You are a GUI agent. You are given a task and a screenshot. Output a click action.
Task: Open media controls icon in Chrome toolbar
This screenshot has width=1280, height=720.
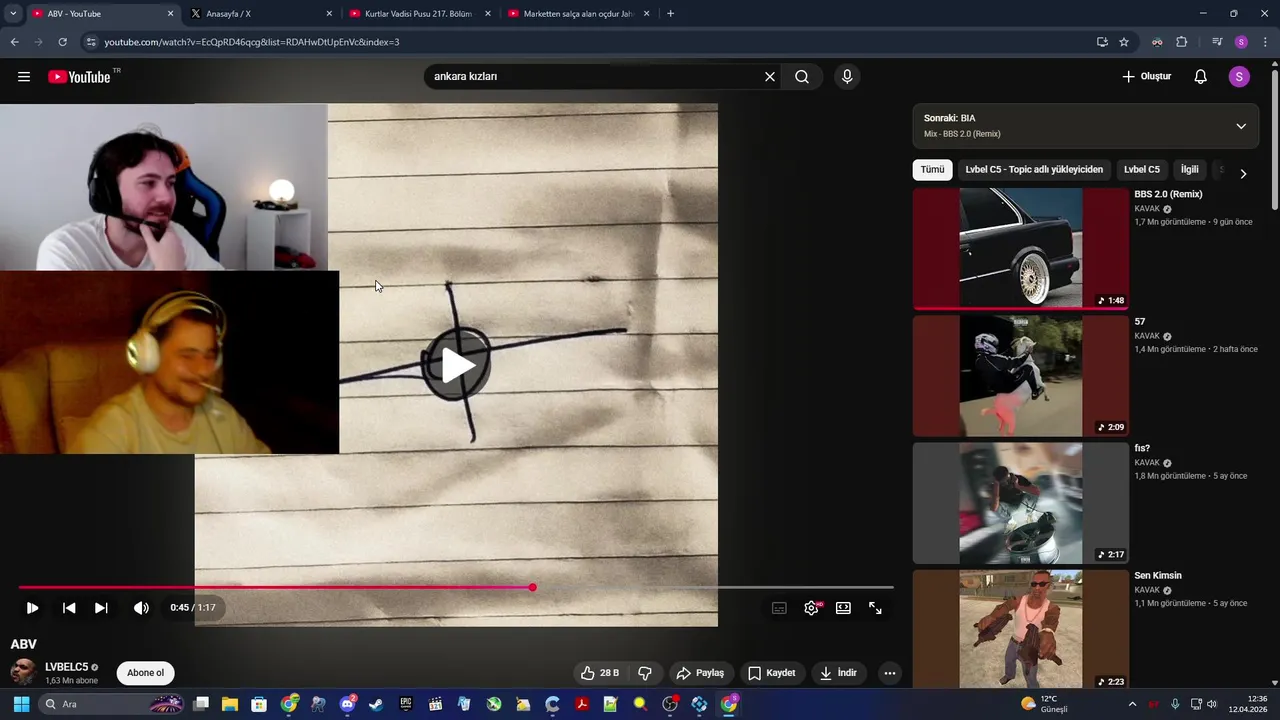(1217, 42)
